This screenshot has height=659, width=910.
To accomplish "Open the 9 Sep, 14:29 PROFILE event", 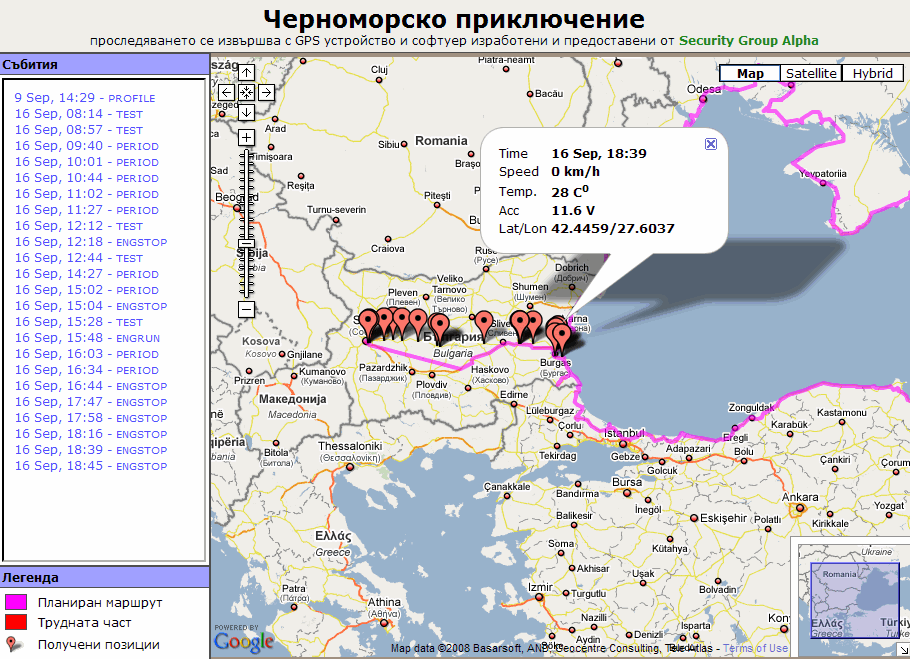I will click(84, 98).
